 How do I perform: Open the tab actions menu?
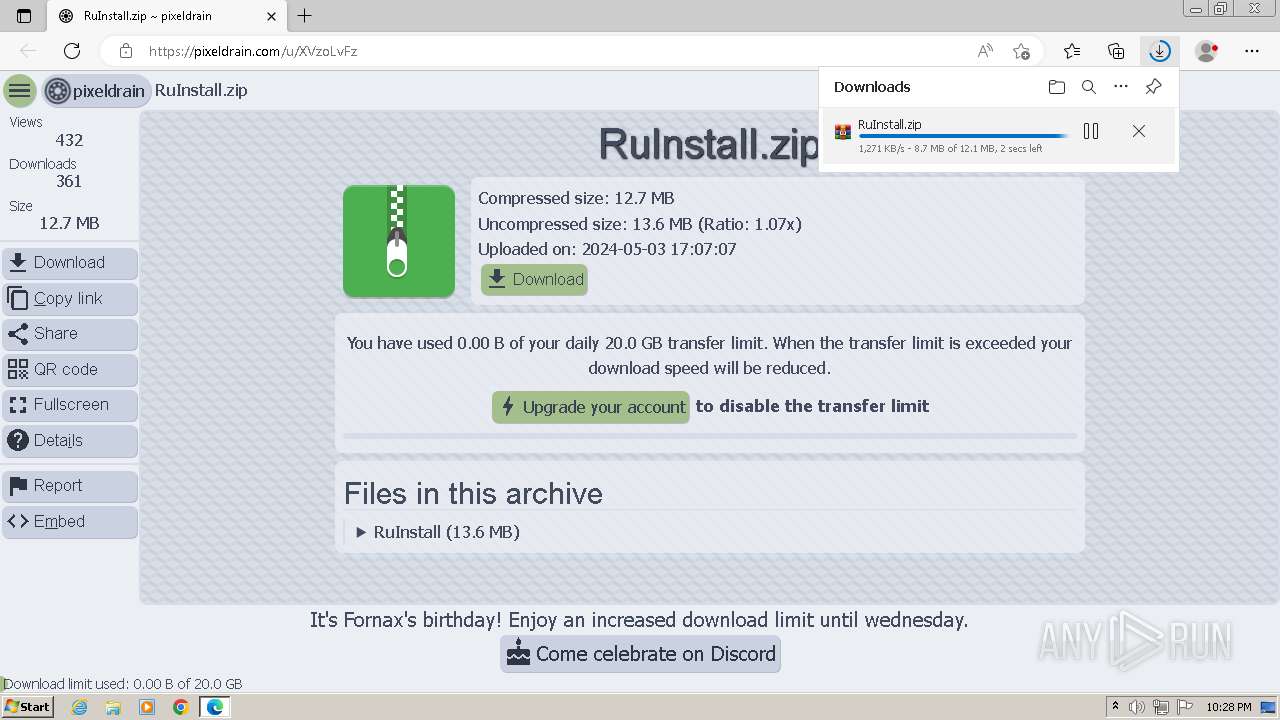pyautogui.click(x=24, y=16)
